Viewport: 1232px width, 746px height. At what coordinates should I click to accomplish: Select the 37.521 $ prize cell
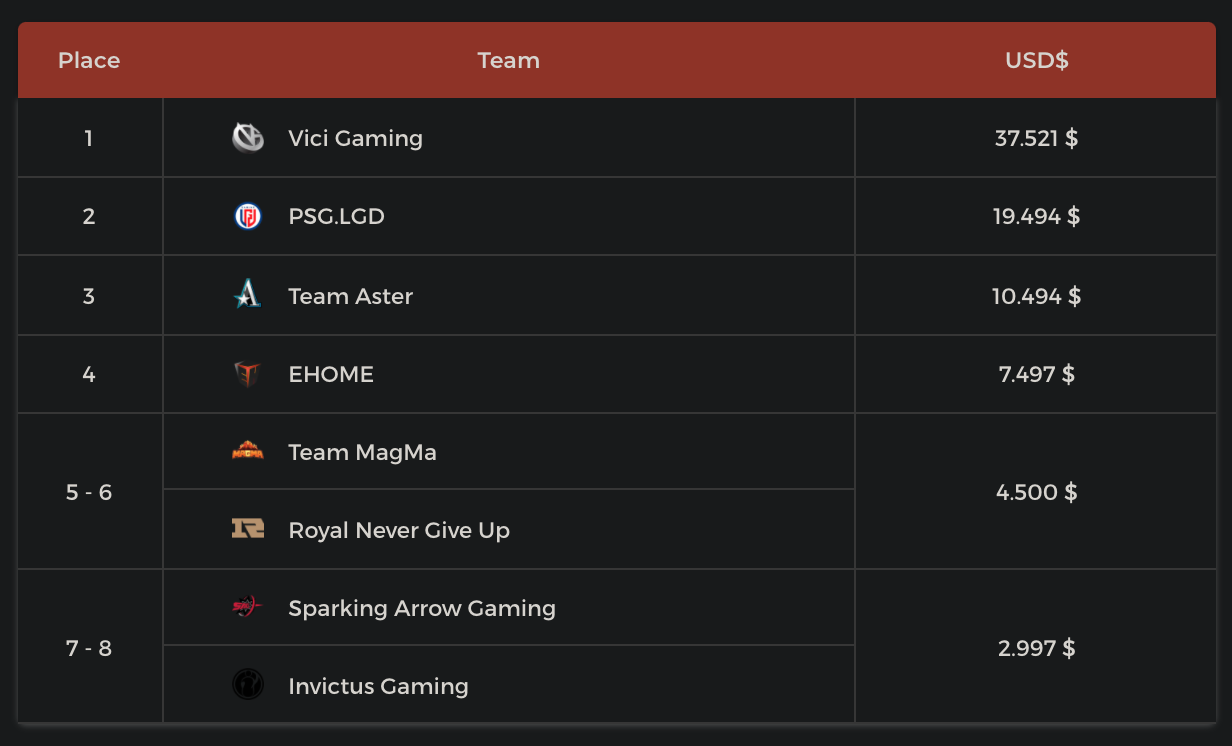1036,138
